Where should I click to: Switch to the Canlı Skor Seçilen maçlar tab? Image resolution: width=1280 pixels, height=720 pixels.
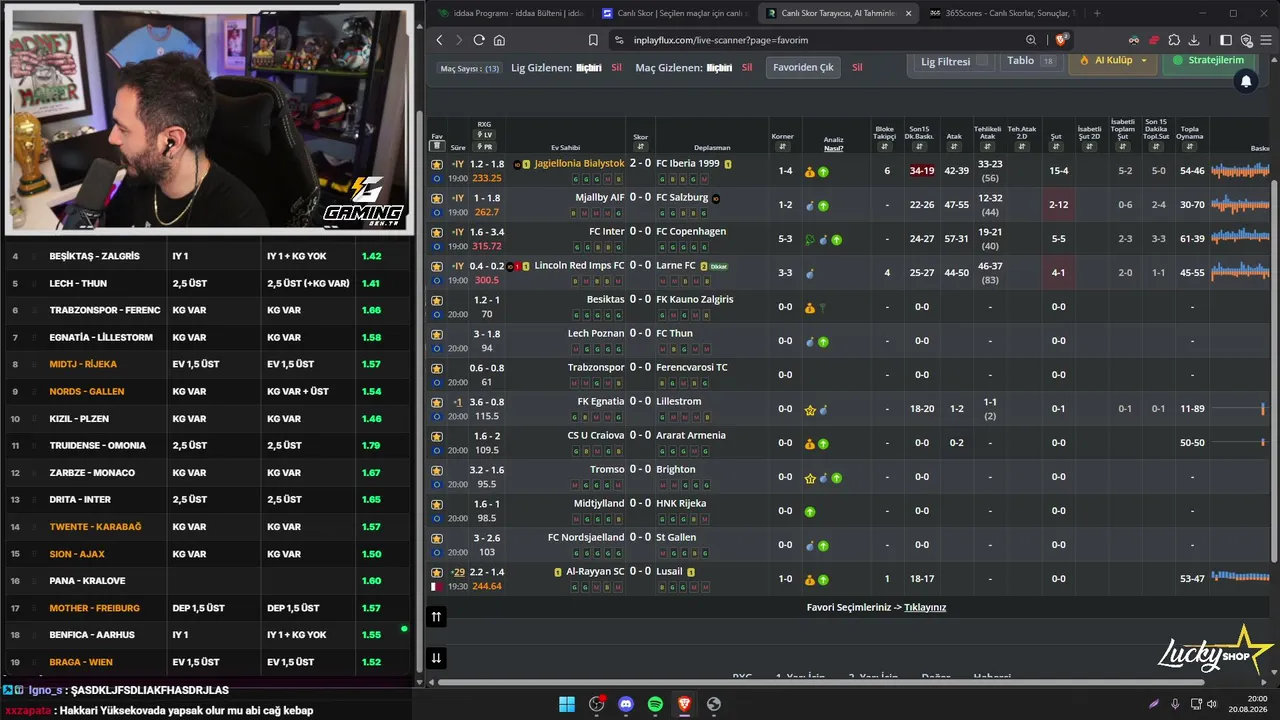pyautogui.click(x=673, y=13)
